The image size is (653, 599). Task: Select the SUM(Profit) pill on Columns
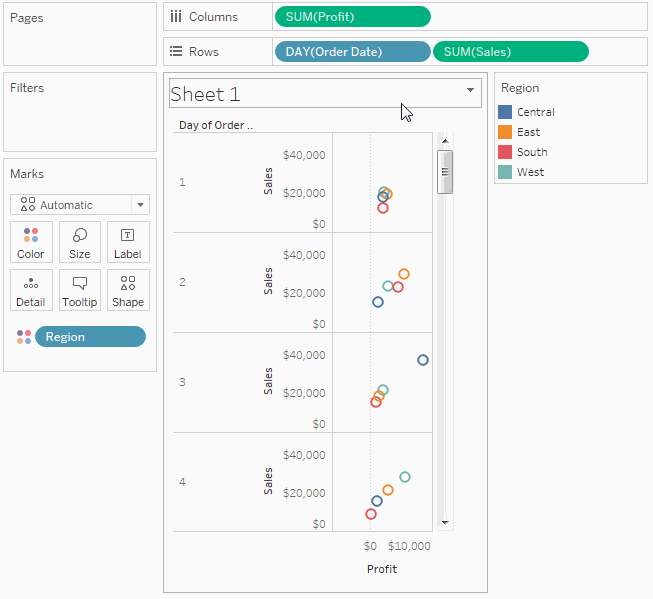(x=353, y=17)
